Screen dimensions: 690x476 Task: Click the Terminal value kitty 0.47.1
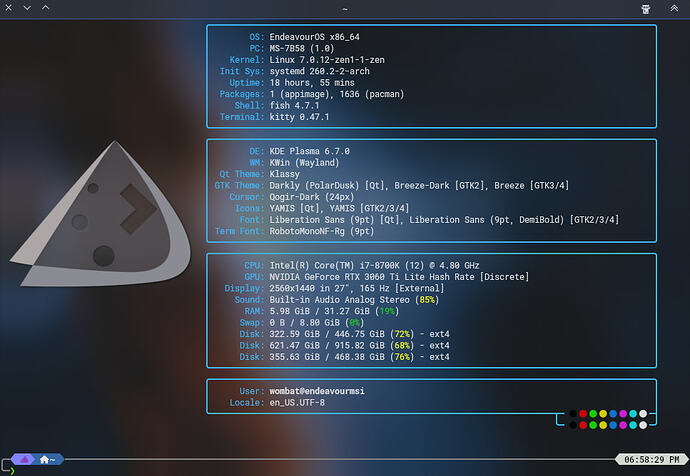[x=299, y=117]
